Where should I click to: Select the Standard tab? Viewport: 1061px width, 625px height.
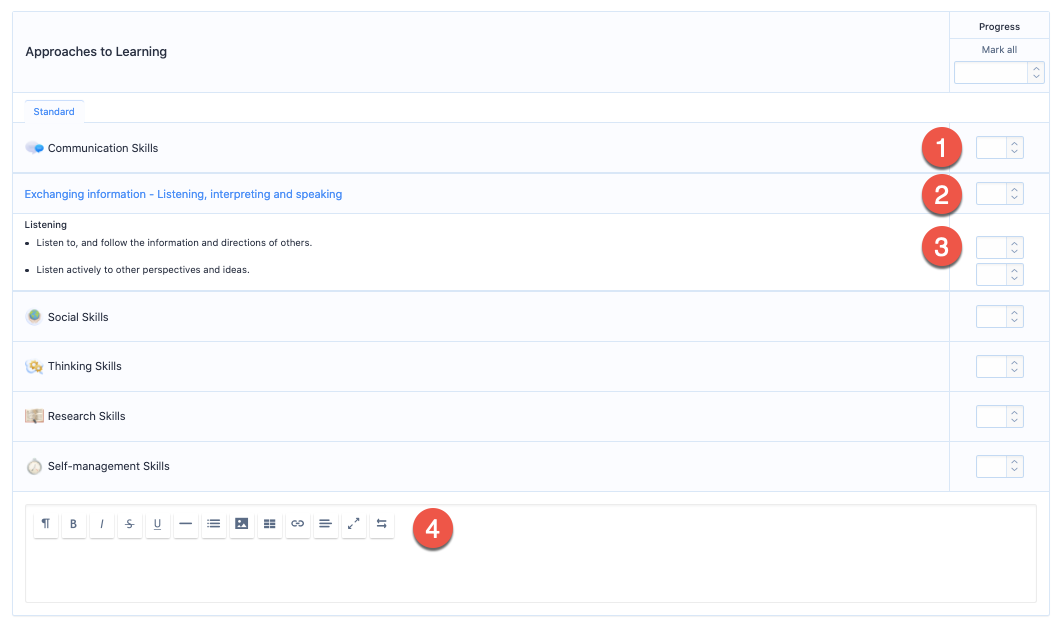[54, 112]
